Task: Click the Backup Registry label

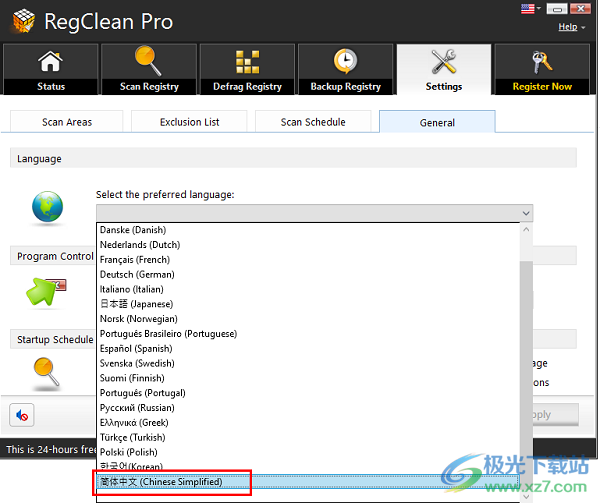Action: pos(346,87)
